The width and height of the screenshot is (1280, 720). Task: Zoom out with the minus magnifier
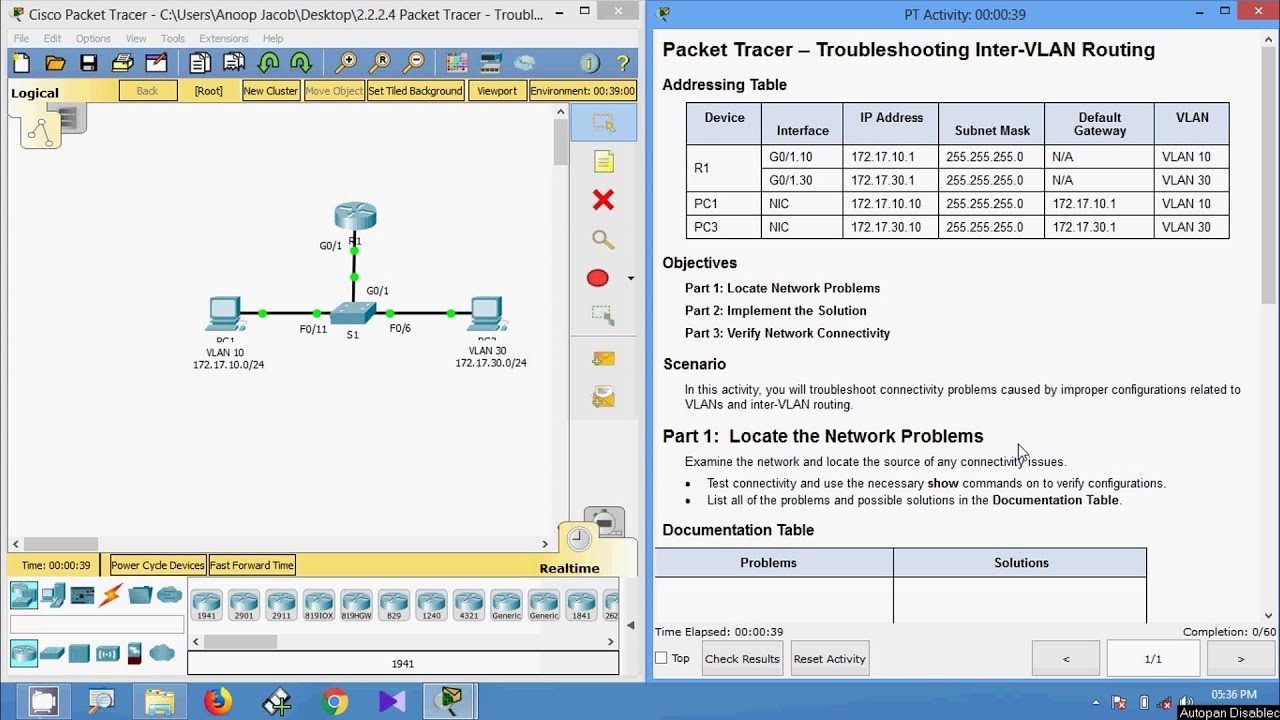tap(413, 63)
